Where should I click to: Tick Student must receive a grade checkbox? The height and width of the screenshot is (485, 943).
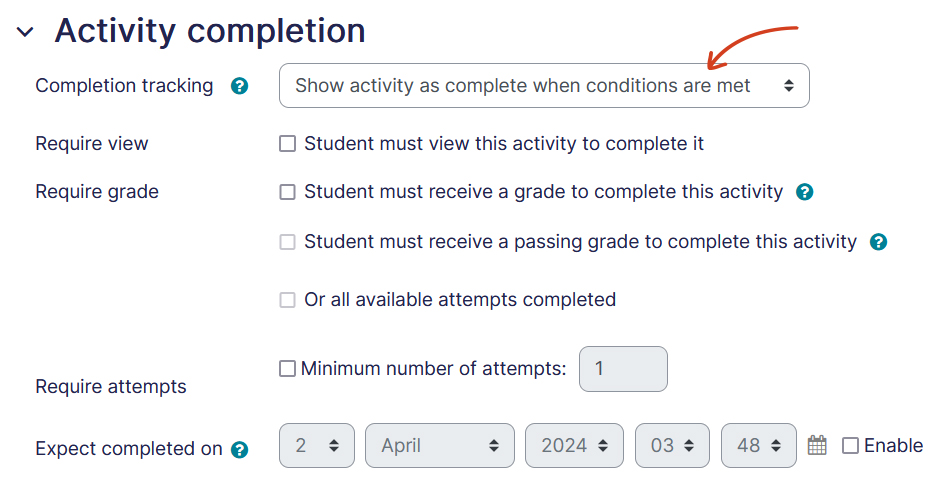click(288, 192)
